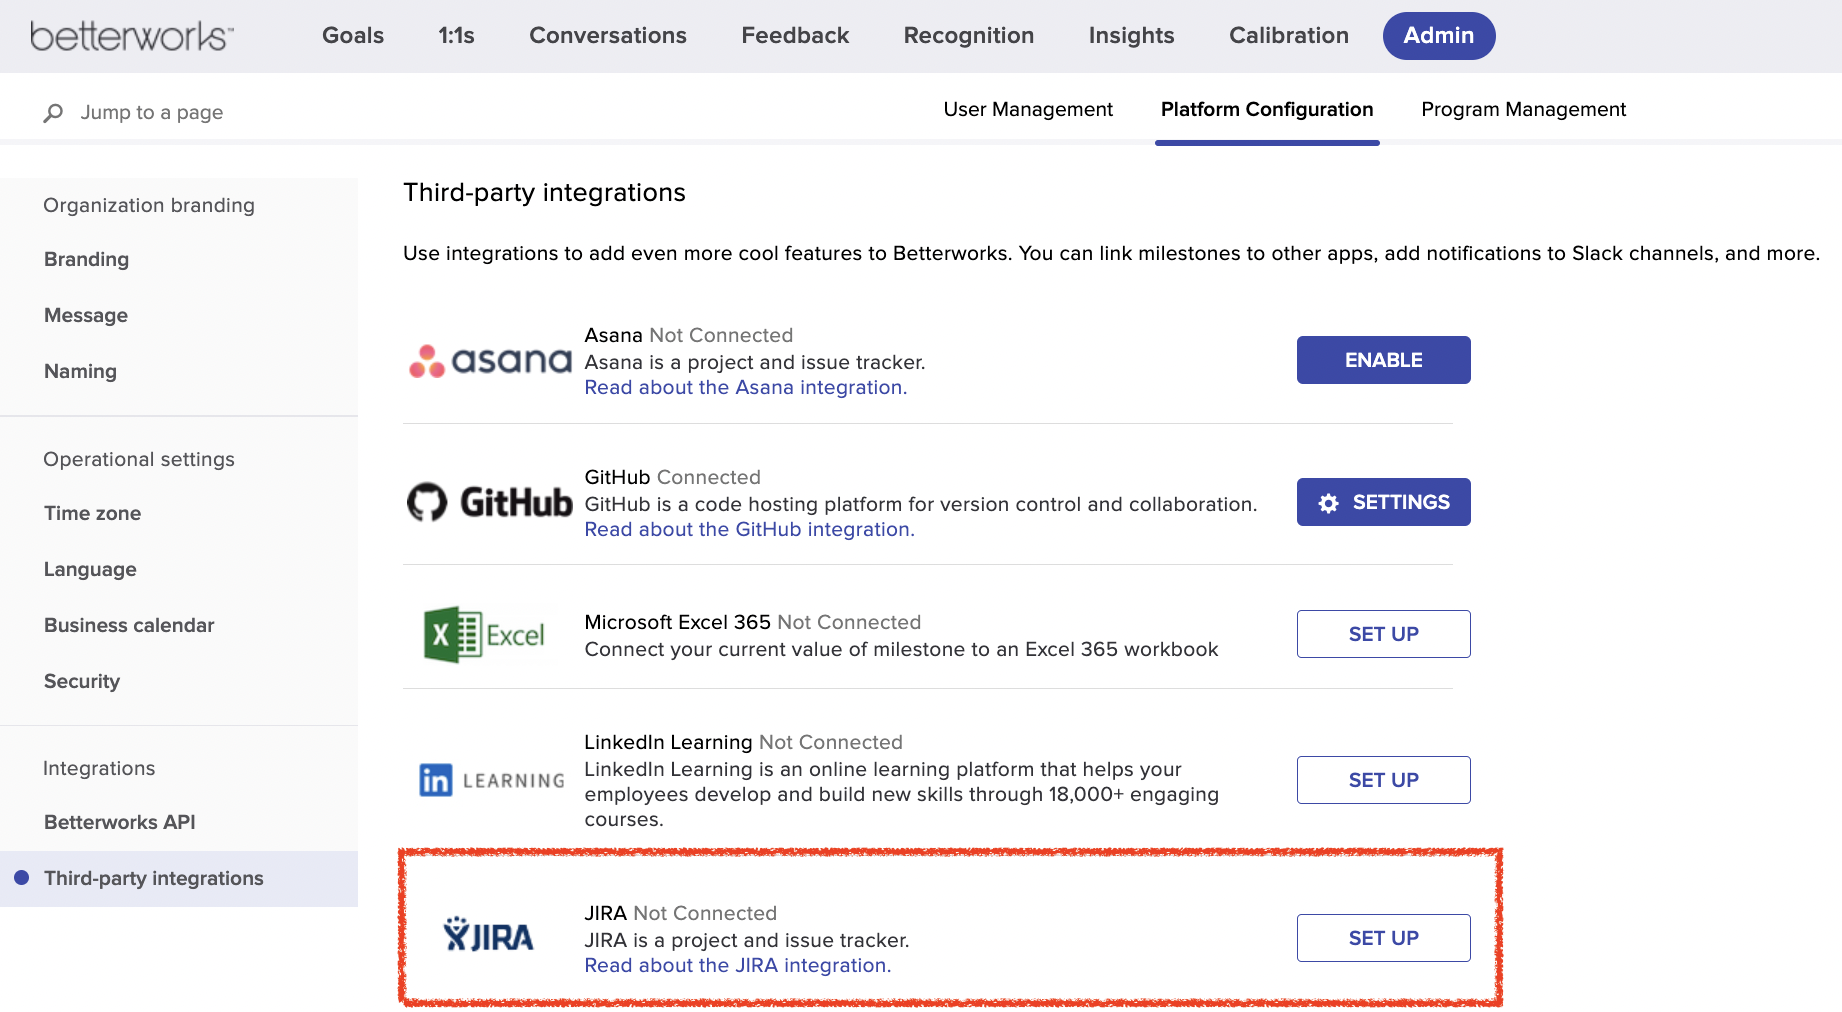Image resolution: width=1842 pixels, height=1012 pixels.
Task: Open the Insights menu item
Action: (1130, 35)
